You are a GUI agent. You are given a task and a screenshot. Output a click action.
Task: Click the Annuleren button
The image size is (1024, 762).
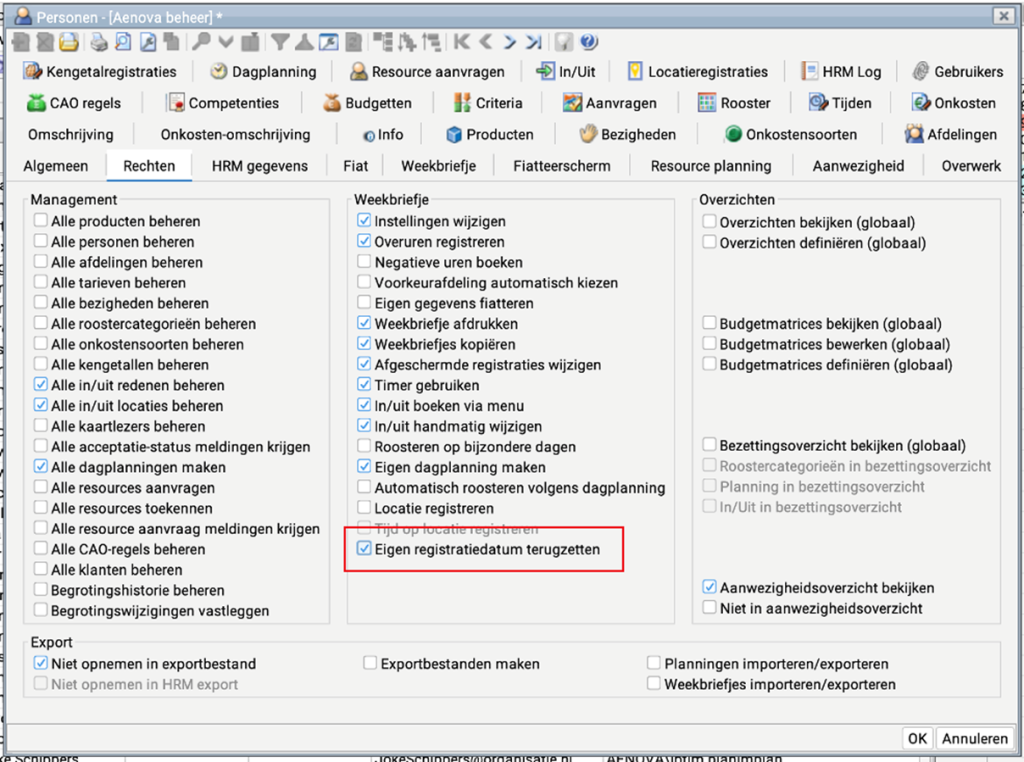click(x=974, y=739)
